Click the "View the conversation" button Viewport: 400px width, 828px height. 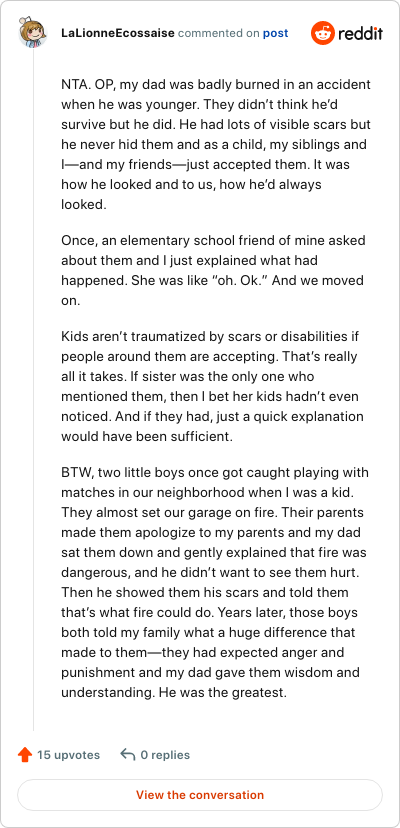point(200,795)
